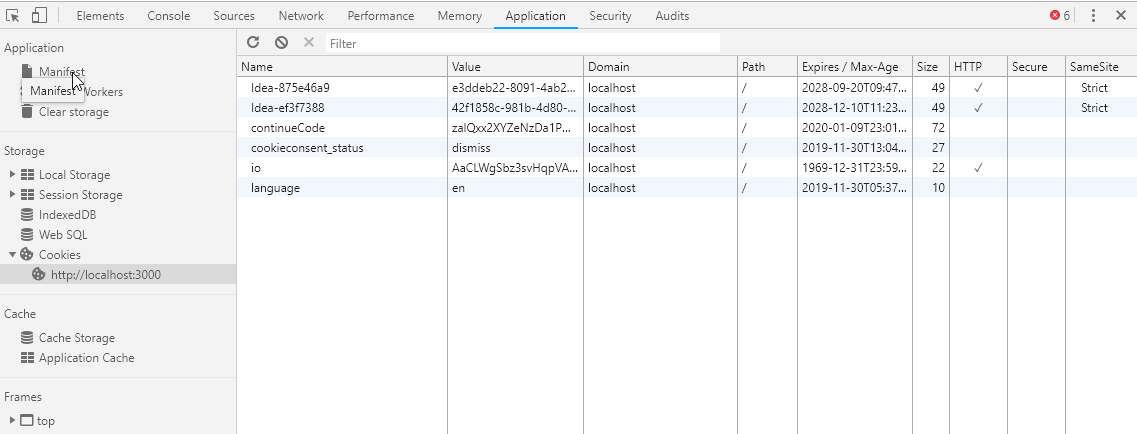The height and width of the screenshot is (434, 1137).
Task: Switch to the Console tab
Action: pyautogui.click(x=168, y=16)
